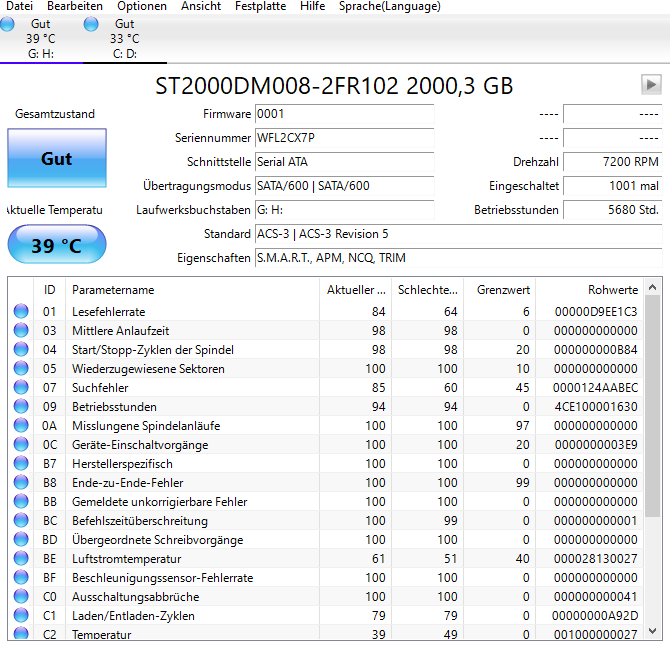
Task: Select raw value 00000D9EE1C3
Action: (596, 311)
